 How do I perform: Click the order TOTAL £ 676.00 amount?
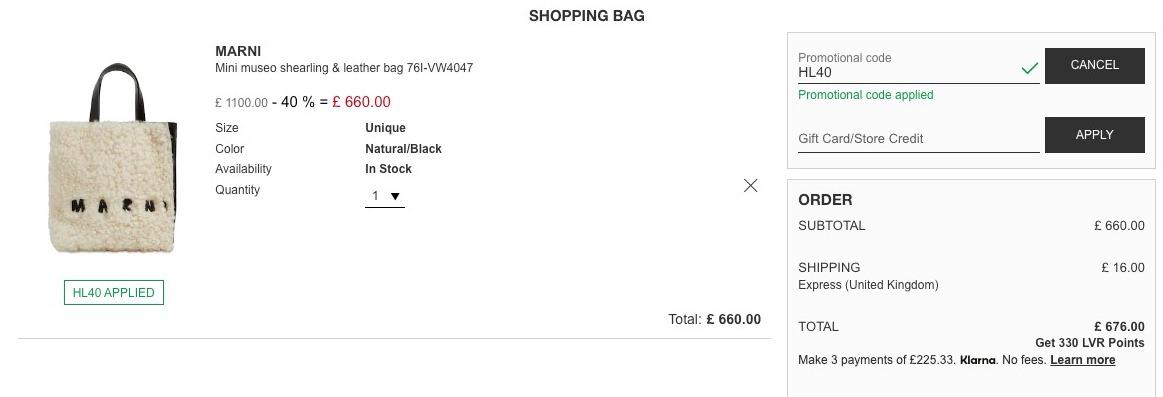click(x=1118, y=327)
